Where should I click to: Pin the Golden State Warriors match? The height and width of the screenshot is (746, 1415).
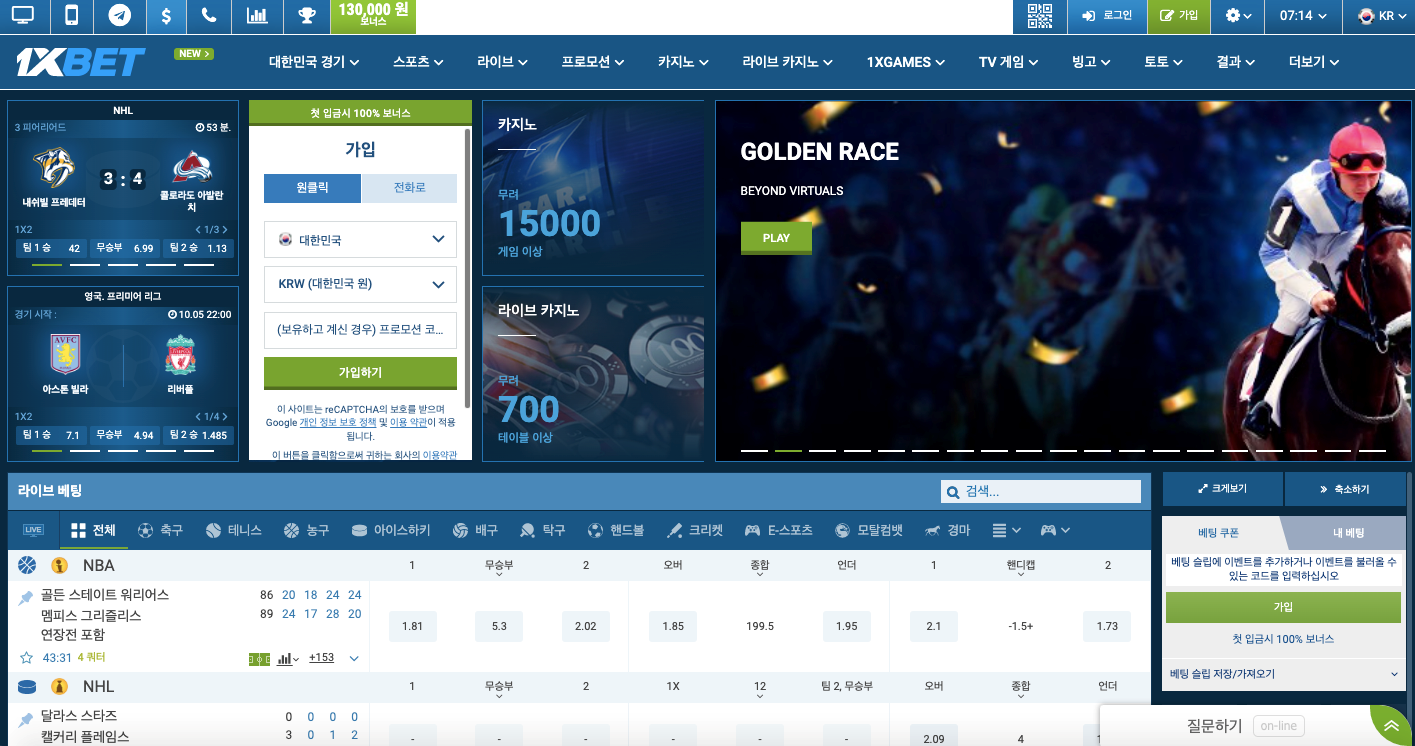[x=26, y=597]
